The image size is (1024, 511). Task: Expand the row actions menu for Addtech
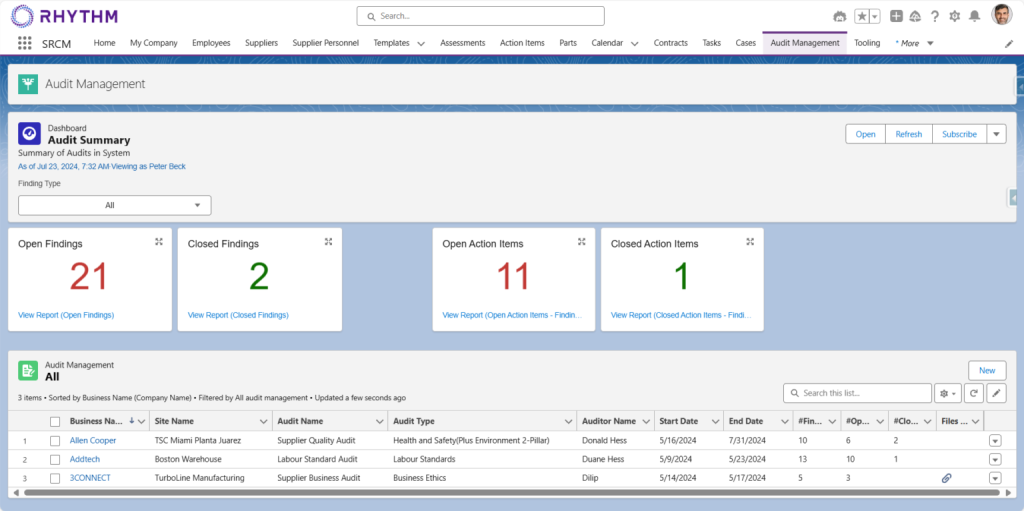[x=994, y=459]
